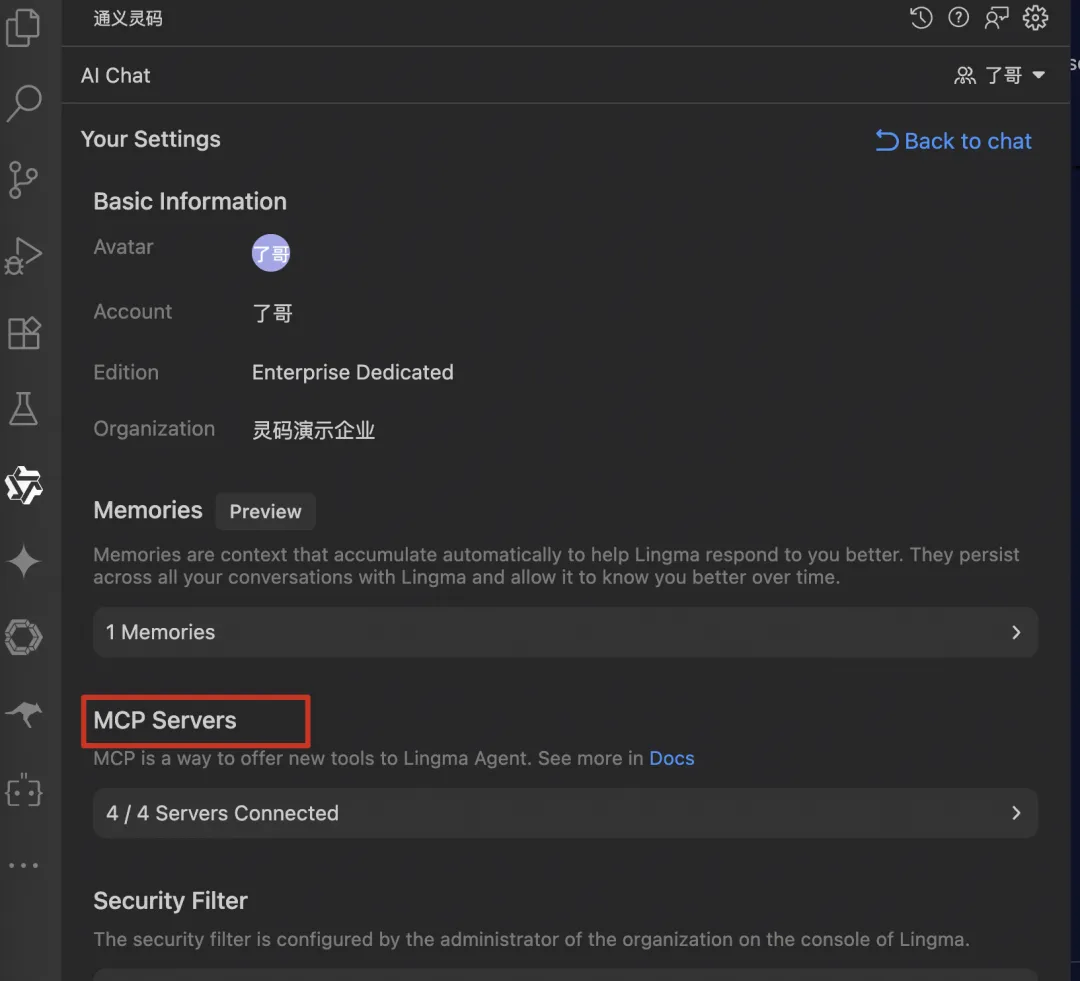The image size is (1080, 981).
Task: Open the Testing flask icon
Action: coord(23,409)
